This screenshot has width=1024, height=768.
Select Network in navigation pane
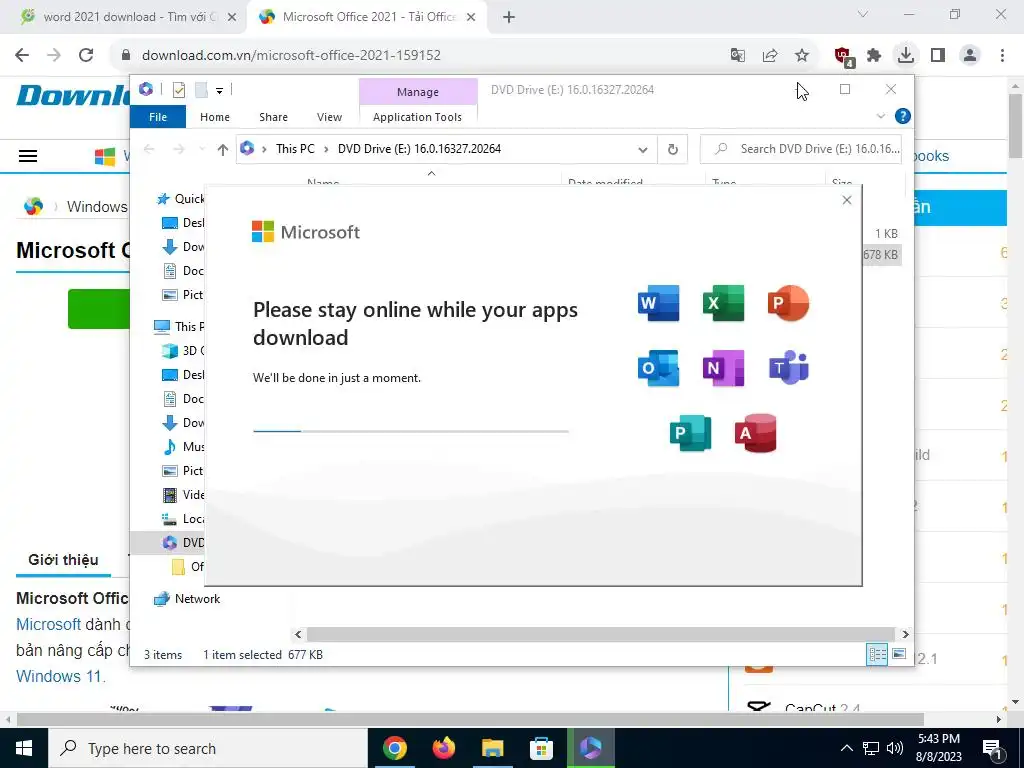coord(188,599)
